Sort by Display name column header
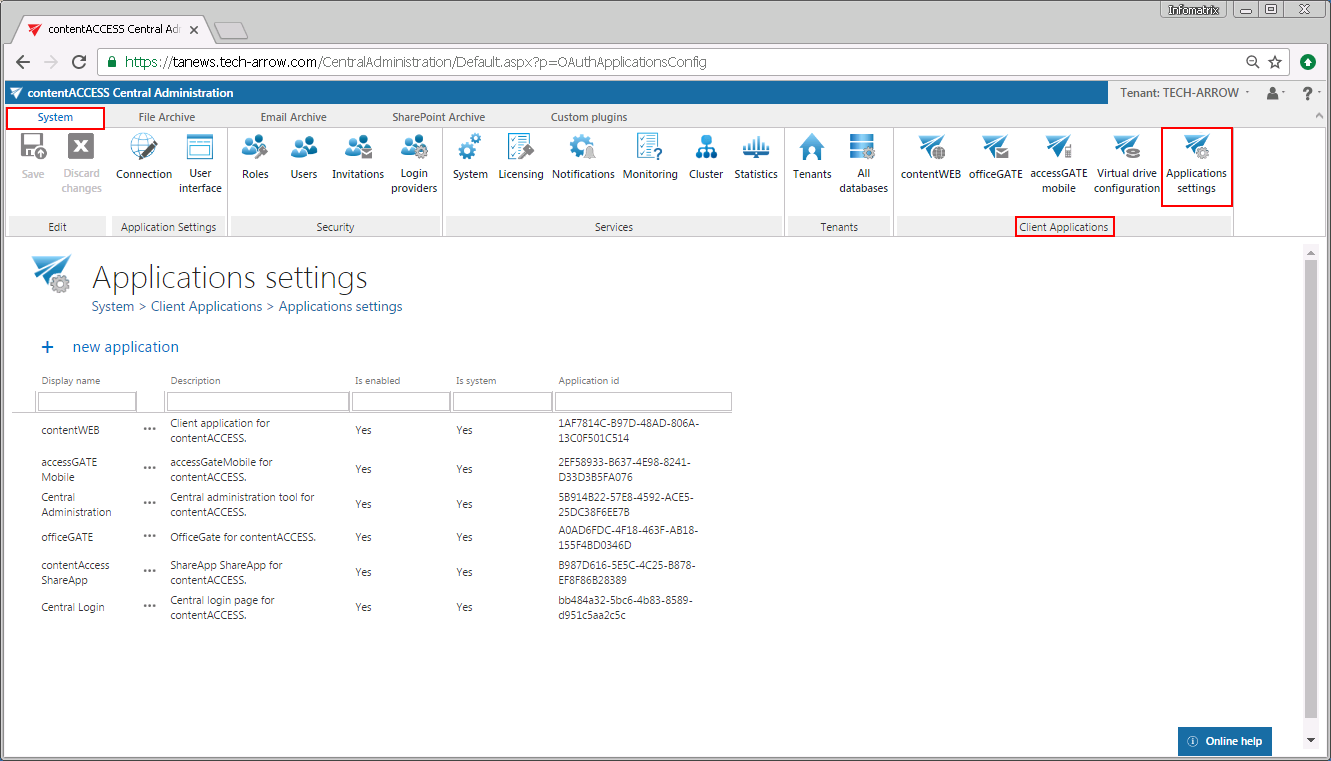 click(x=71, y=381)
